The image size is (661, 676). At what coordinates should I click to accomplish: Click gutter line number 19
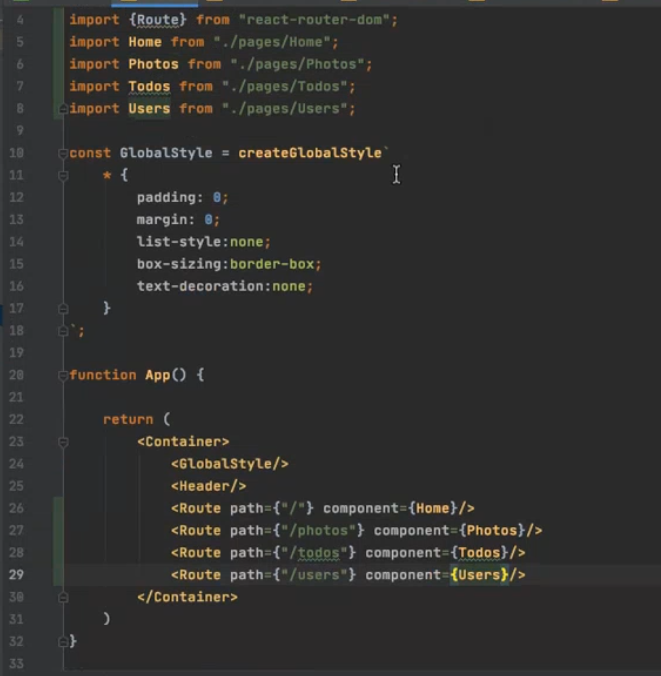coord(16,353)
